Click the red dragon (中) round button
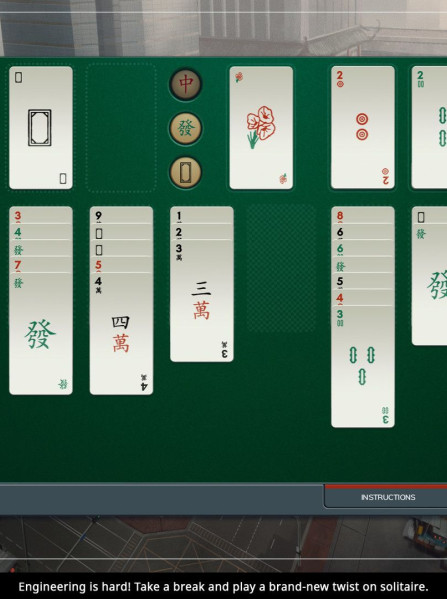 pos(185,84)
